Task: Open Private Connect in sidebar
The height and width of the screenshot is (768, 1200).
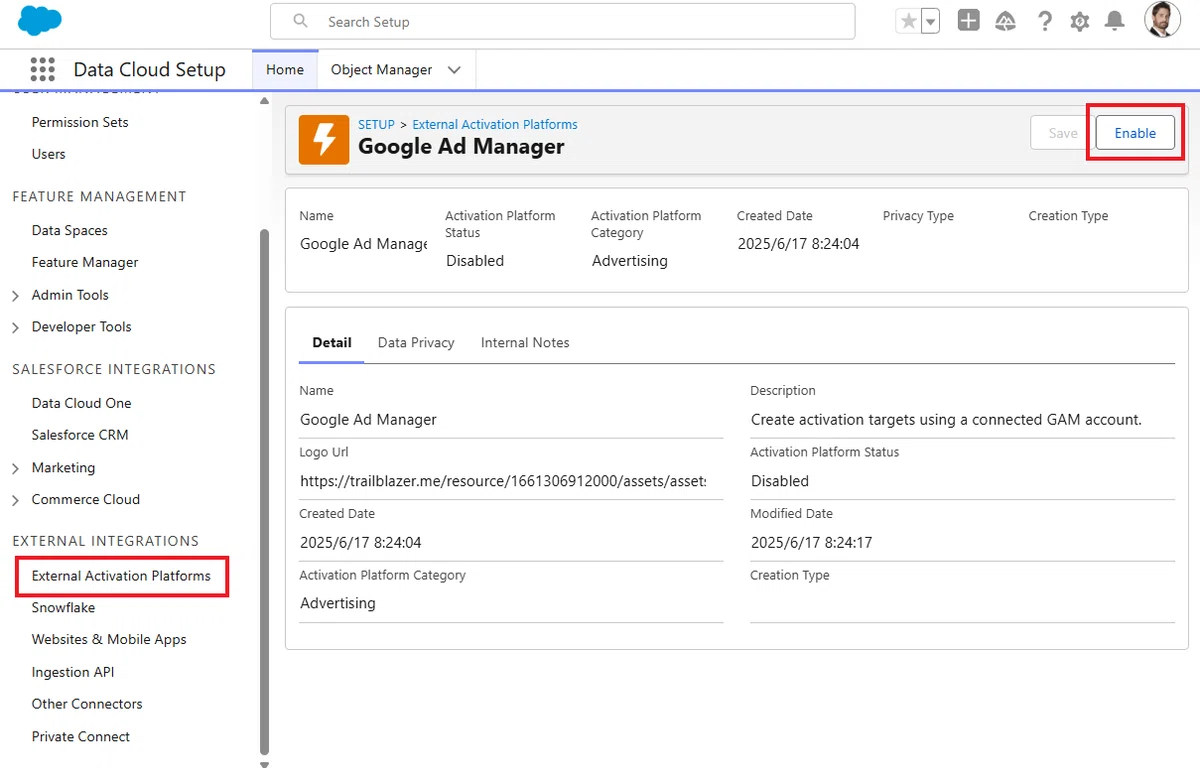Action: click(x=81, y=737)
